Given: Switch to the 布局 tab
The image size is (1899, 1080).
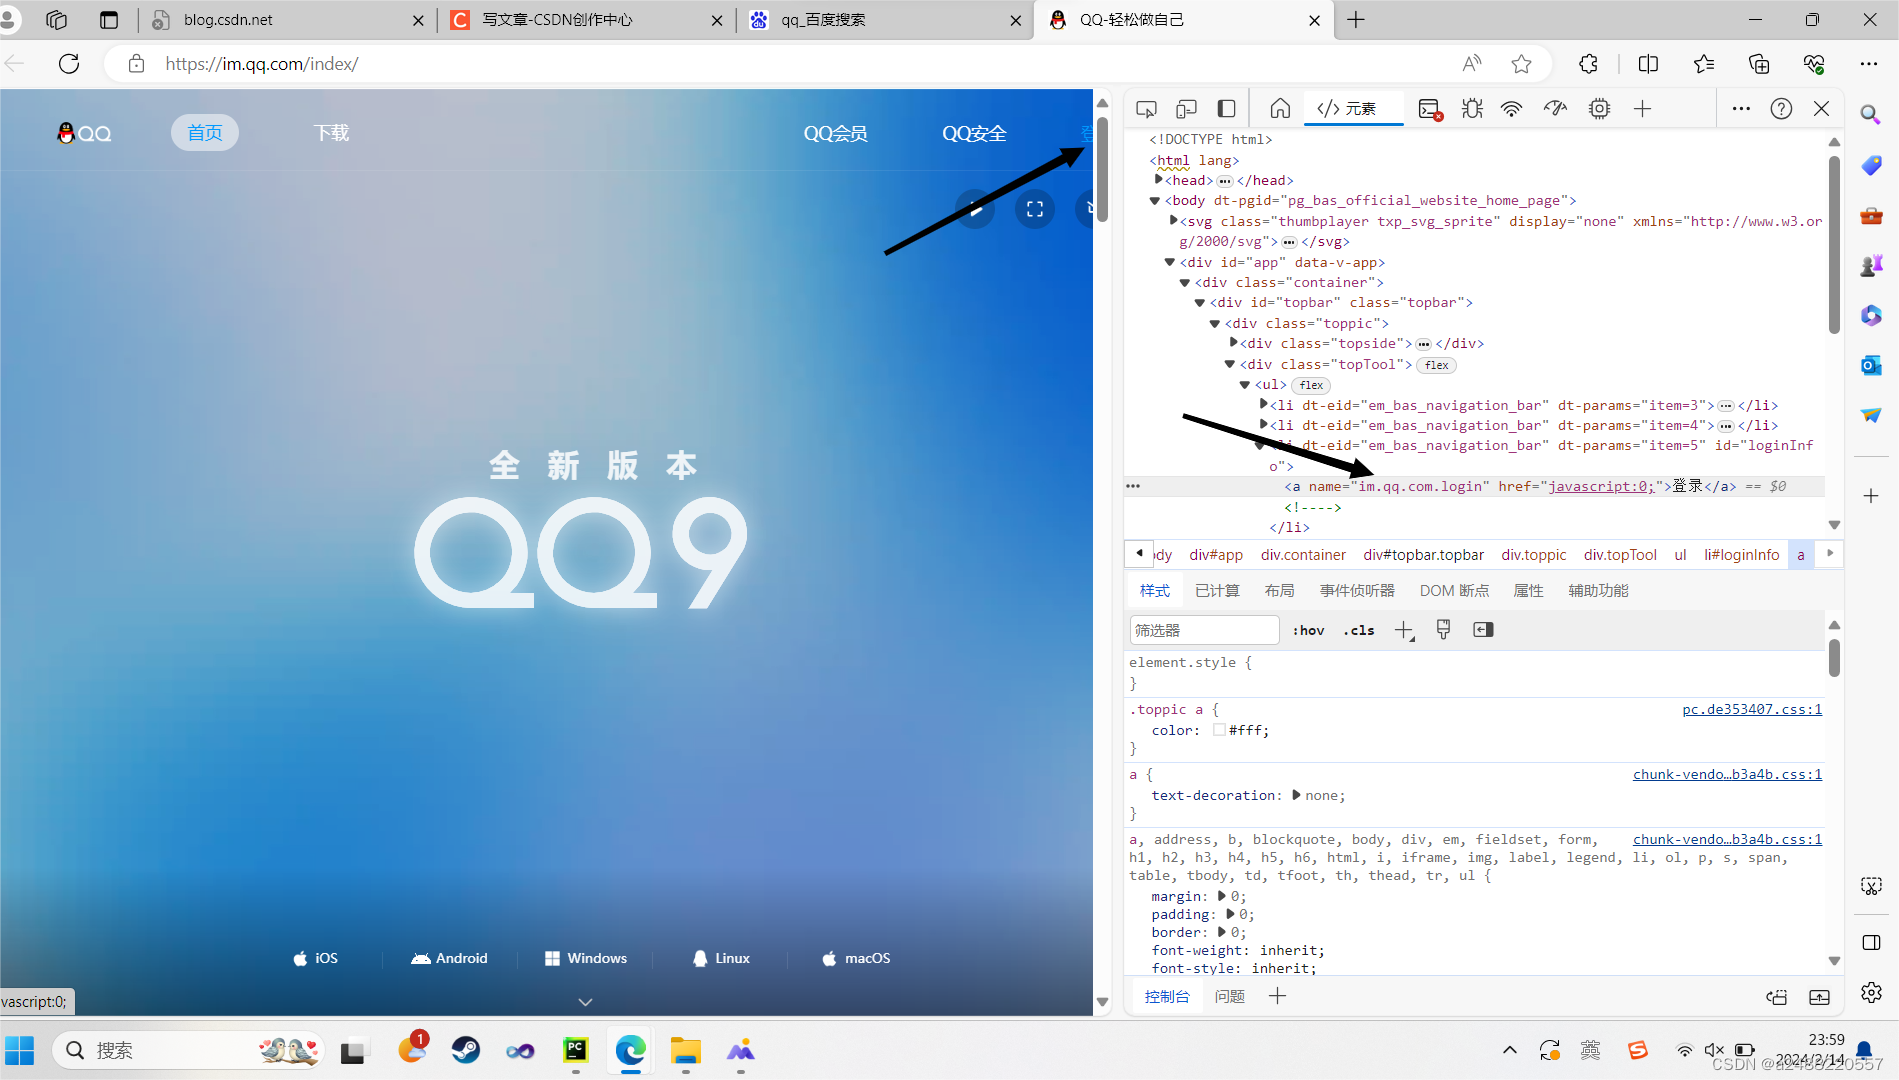Looking at the screenshot, I should (1279, 591).
